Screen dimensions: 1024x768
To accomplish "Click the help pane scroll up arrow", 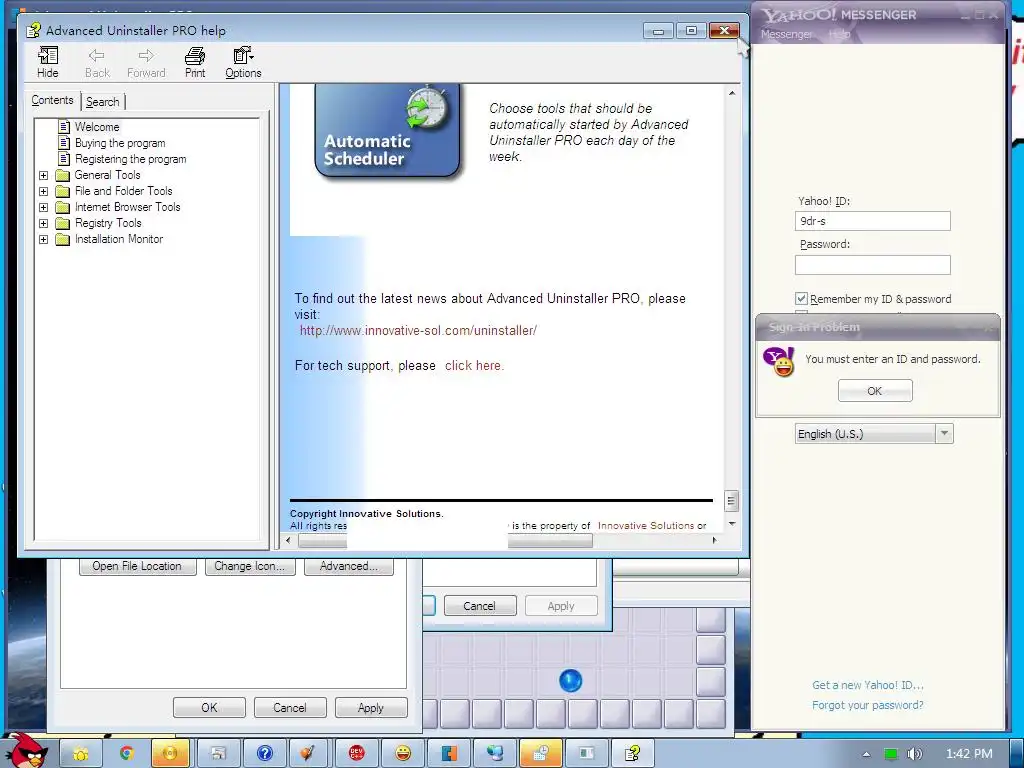I will click(731, 93).
